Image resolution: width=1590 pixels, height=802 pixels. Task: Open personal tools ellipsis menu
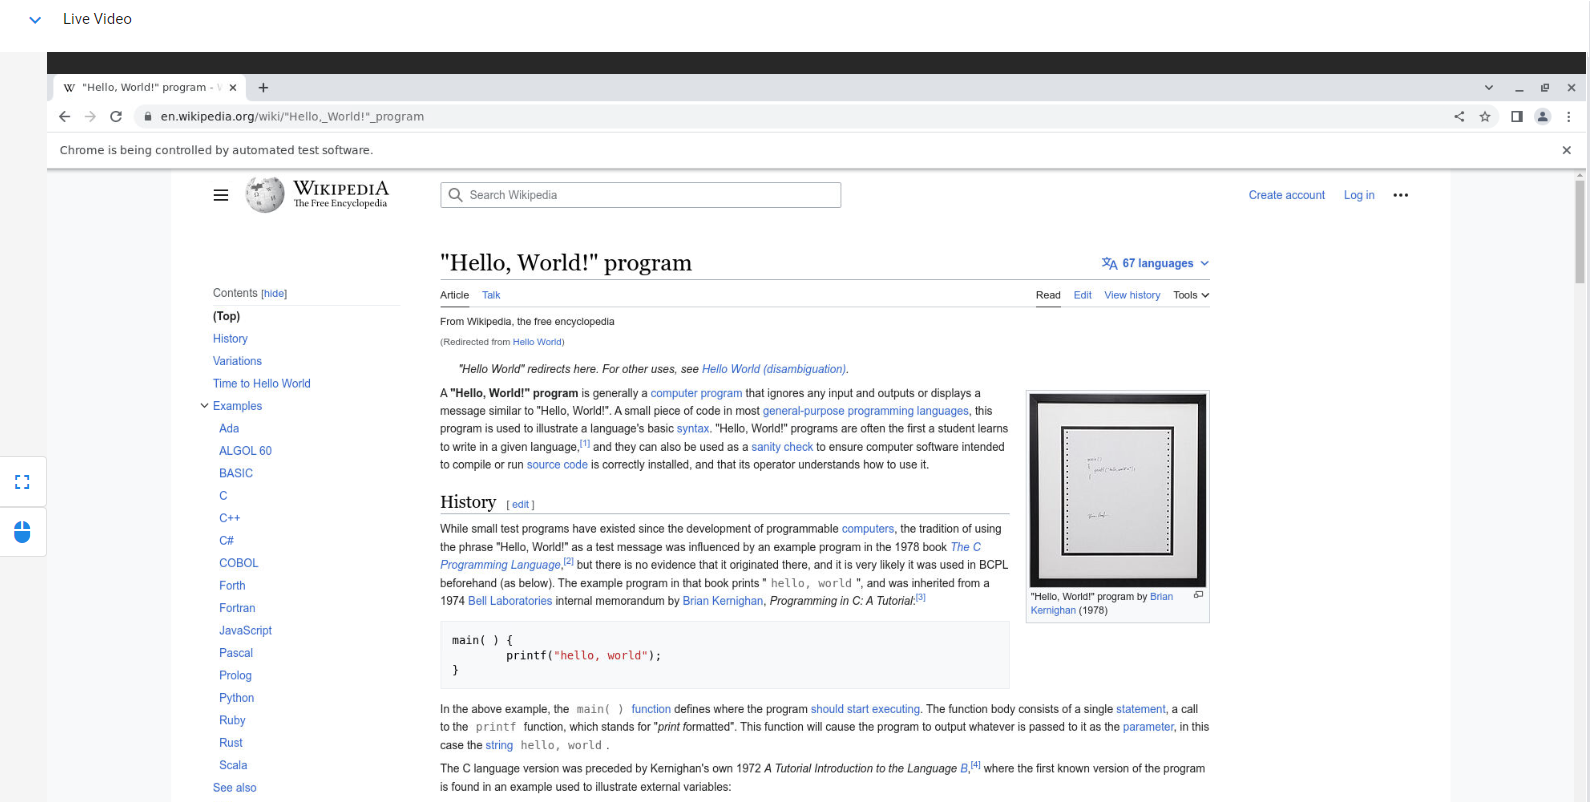[x=1401, y=195]
